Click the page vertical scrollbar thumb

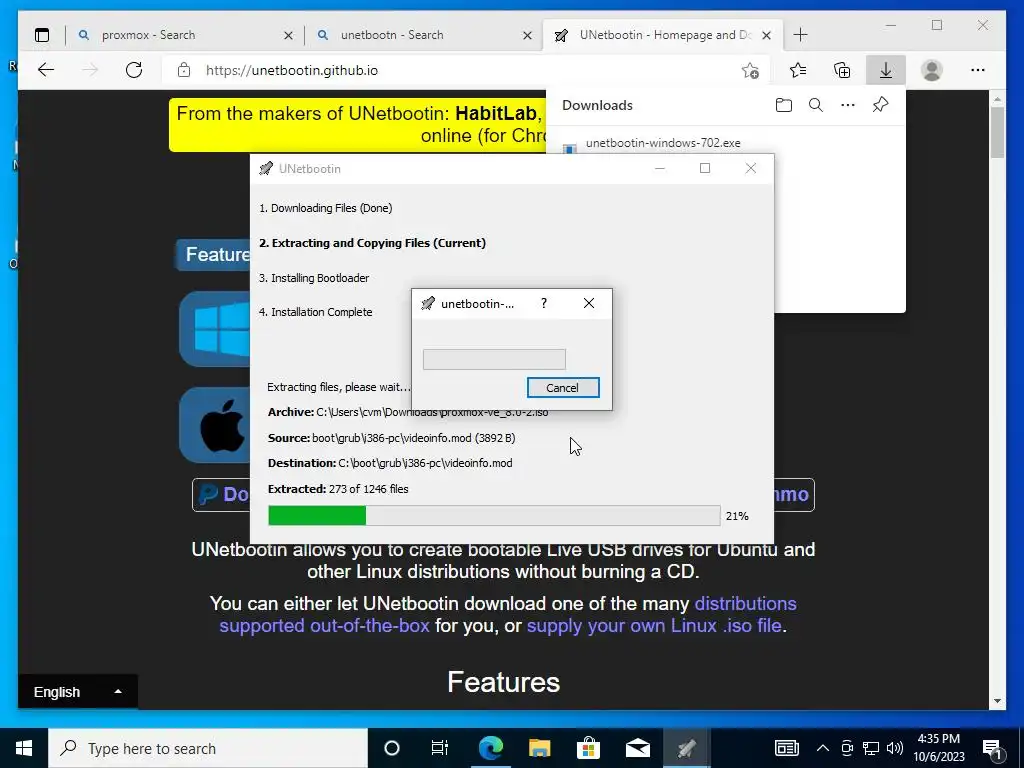(x=997, y=132)
